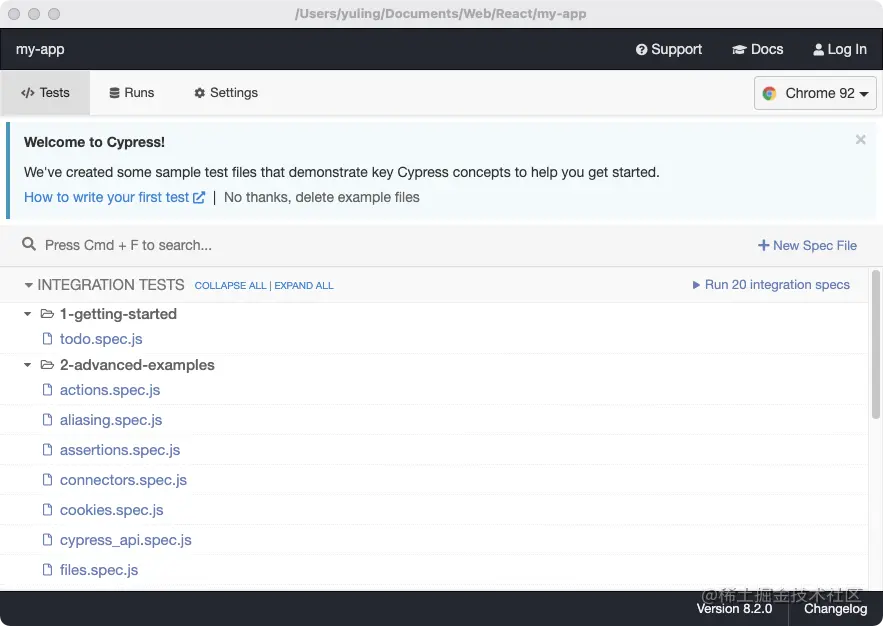Click the my-app project name
Screen dimensions: 883x626
point(40,50)
